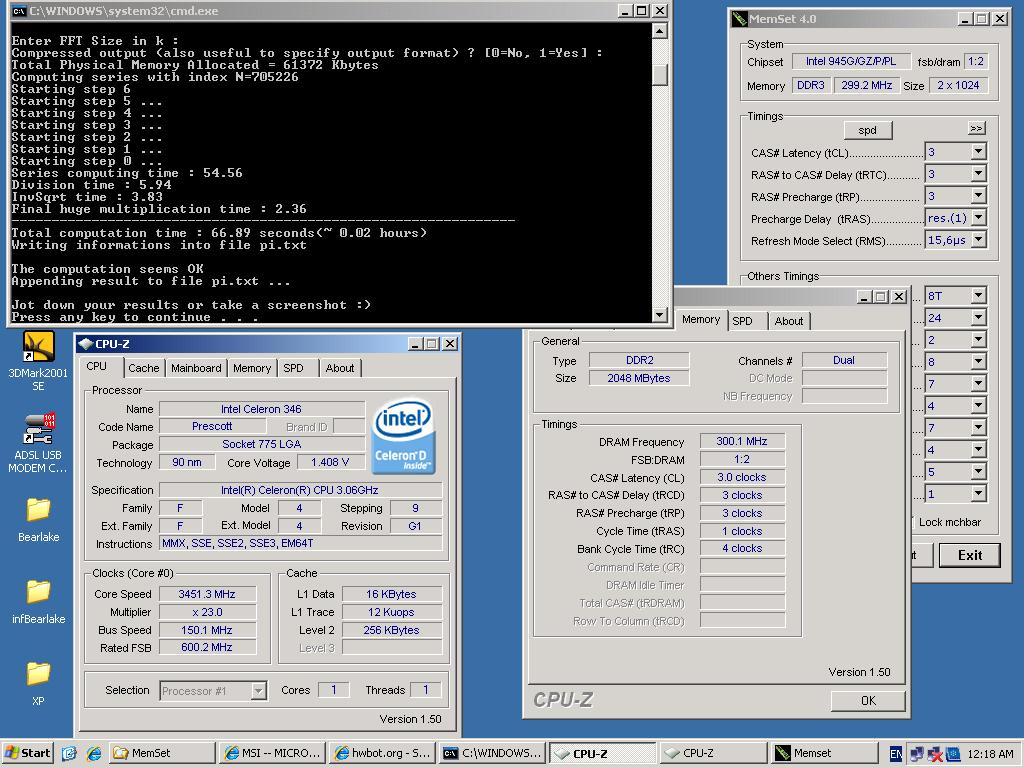The width and height of the screenshot is (1024, 768).
Task: Open the XP desktop folder
Action: click(x=38, y=683)
